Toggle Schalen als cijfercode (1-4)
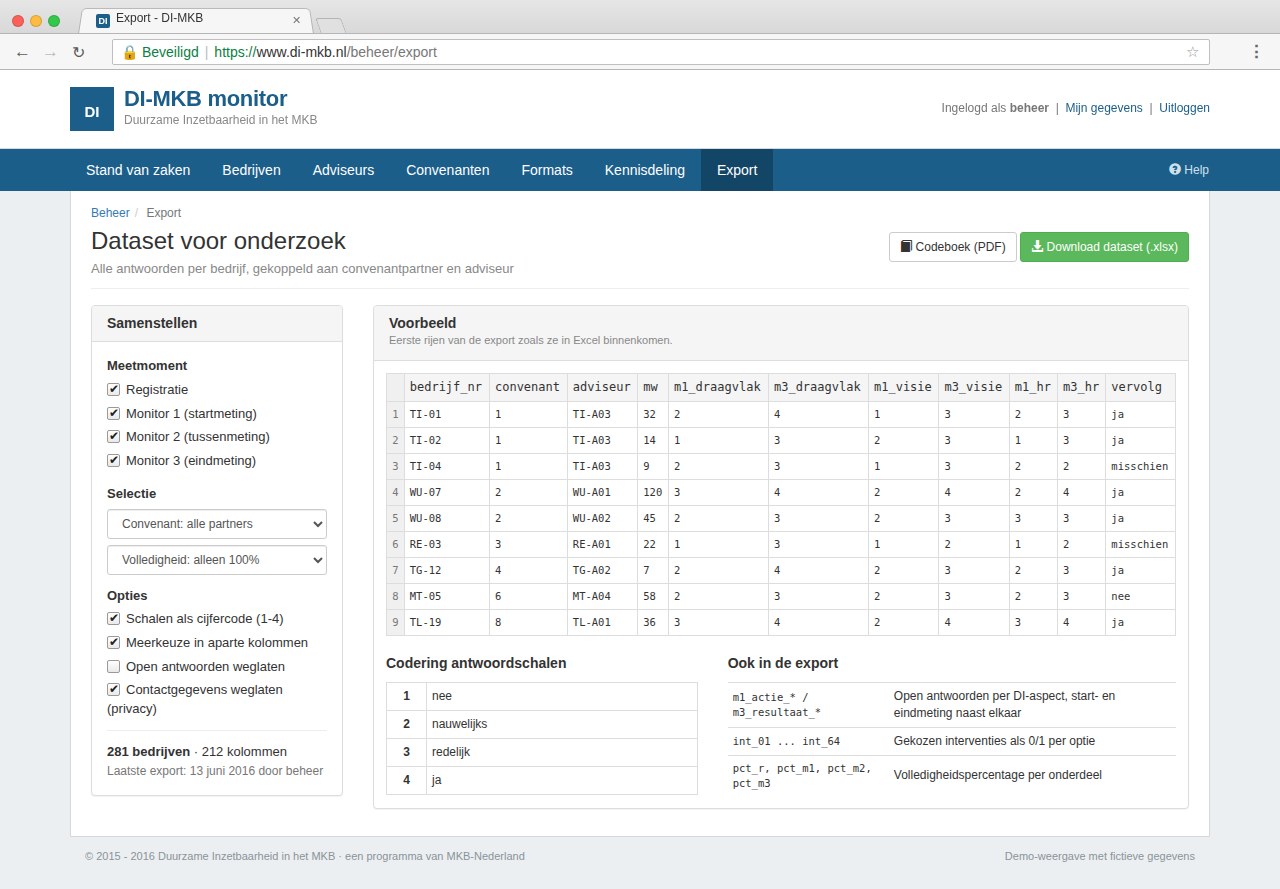The image size is (1280, 889). tap(113, 618)
